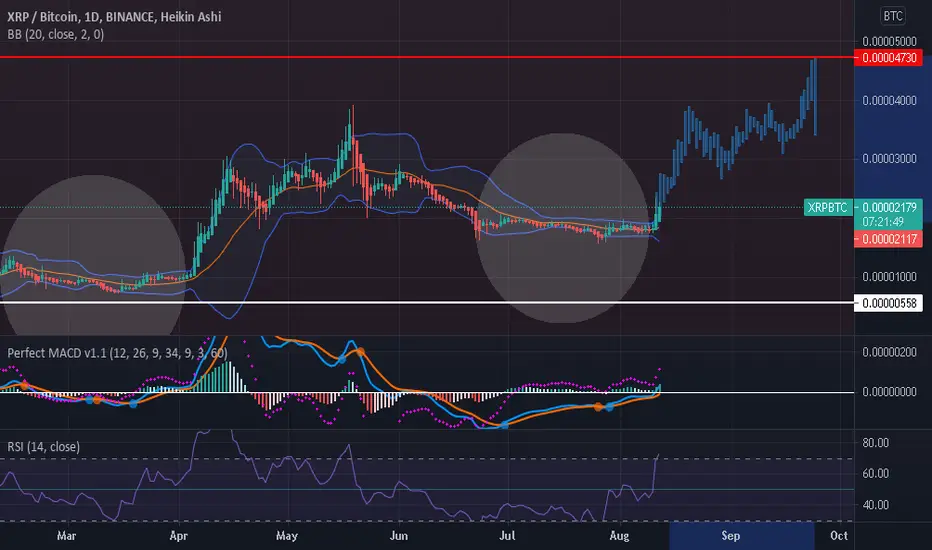Click the May label on time axis
Image resolution: width=932 pixels, height=550 pixels.
coord(286,536)
